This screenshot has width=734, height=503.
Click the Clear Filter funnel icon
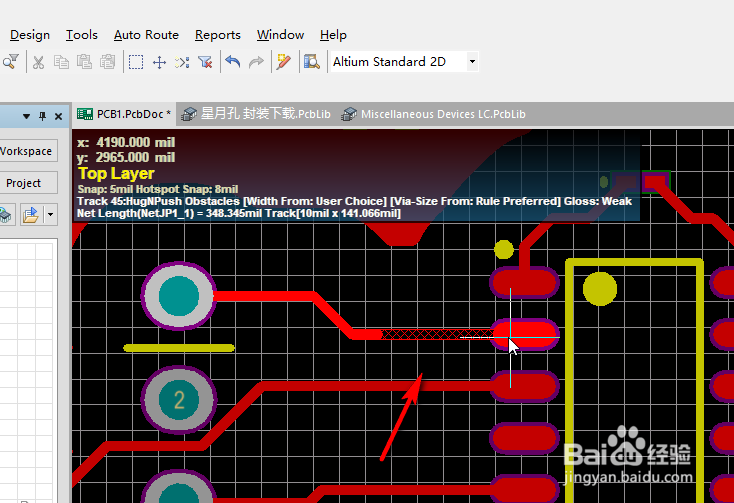[205, 62]
